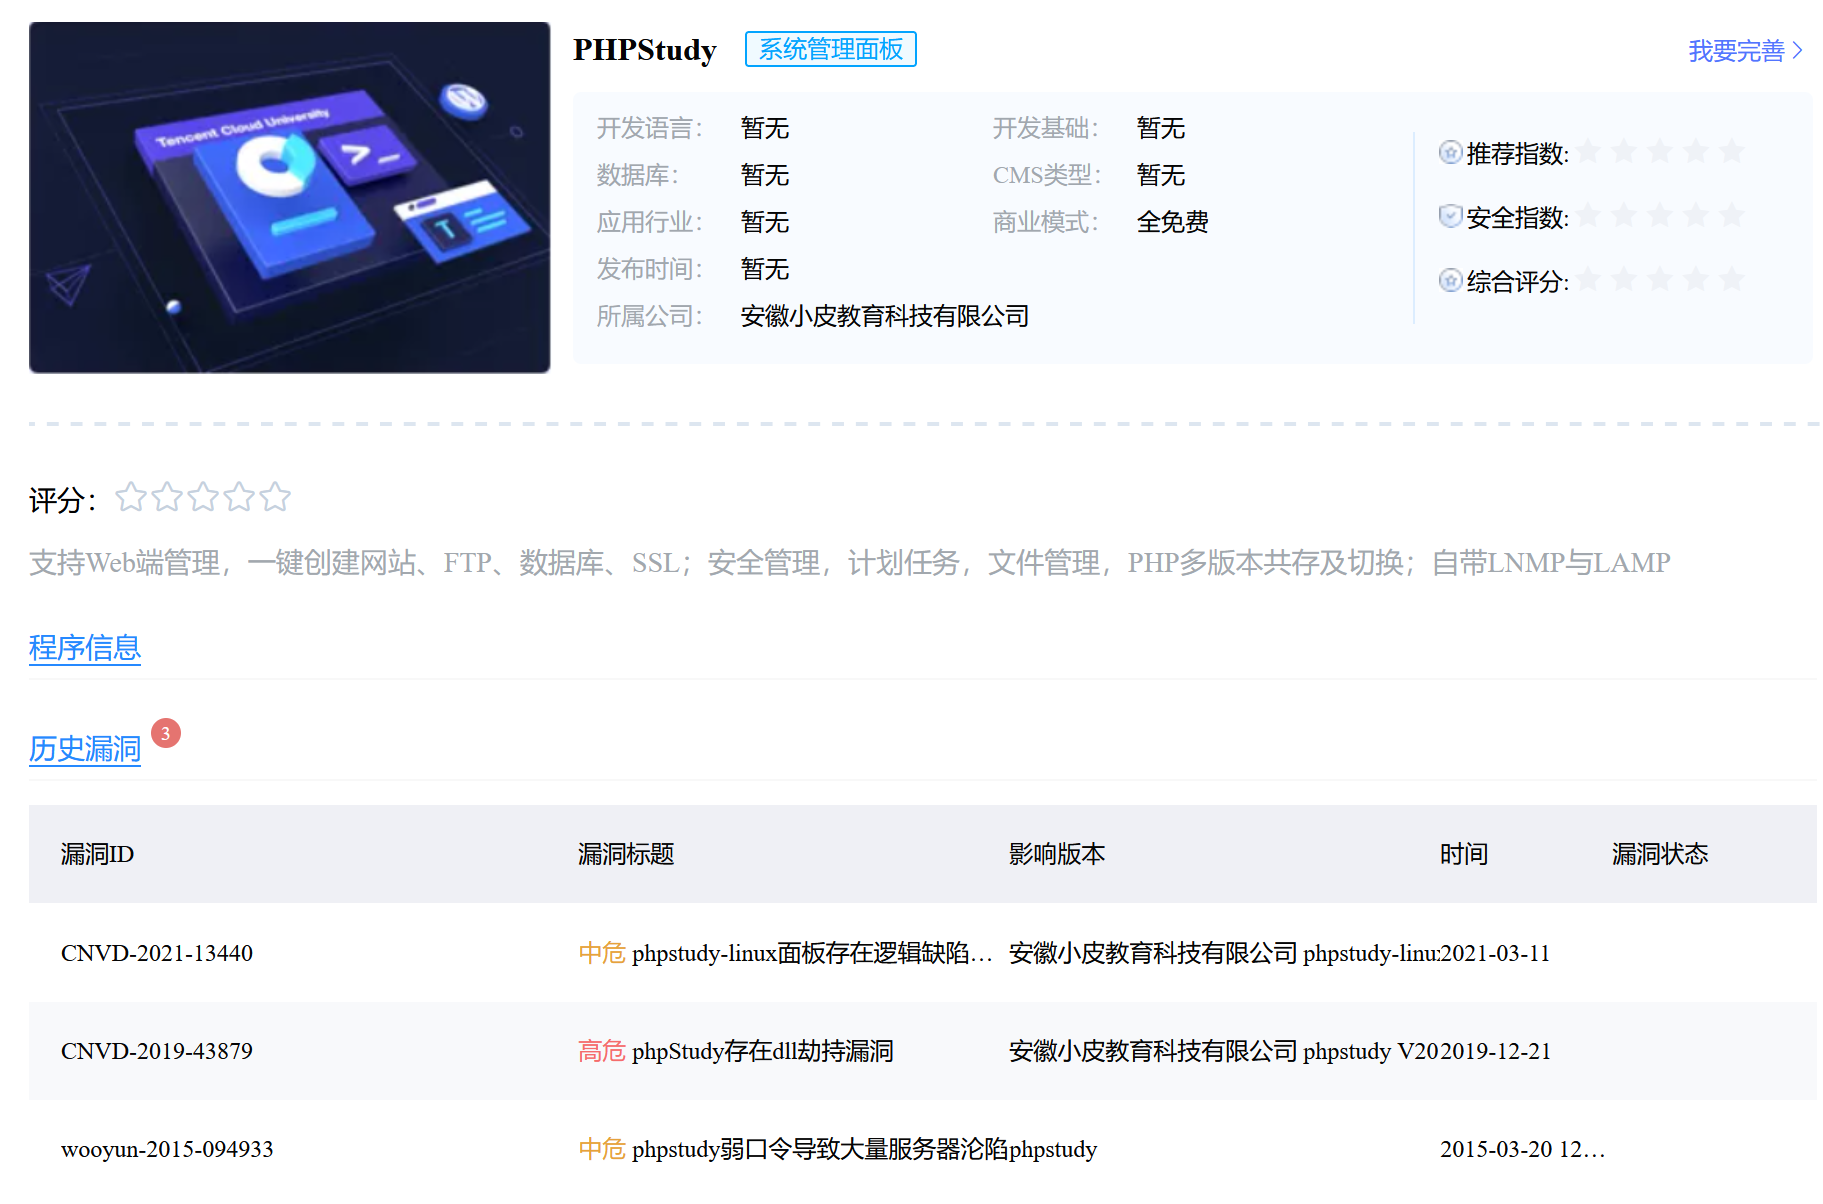
Task: Click the red 3 badge on 历史漏洞
Action: click(166, 733)
